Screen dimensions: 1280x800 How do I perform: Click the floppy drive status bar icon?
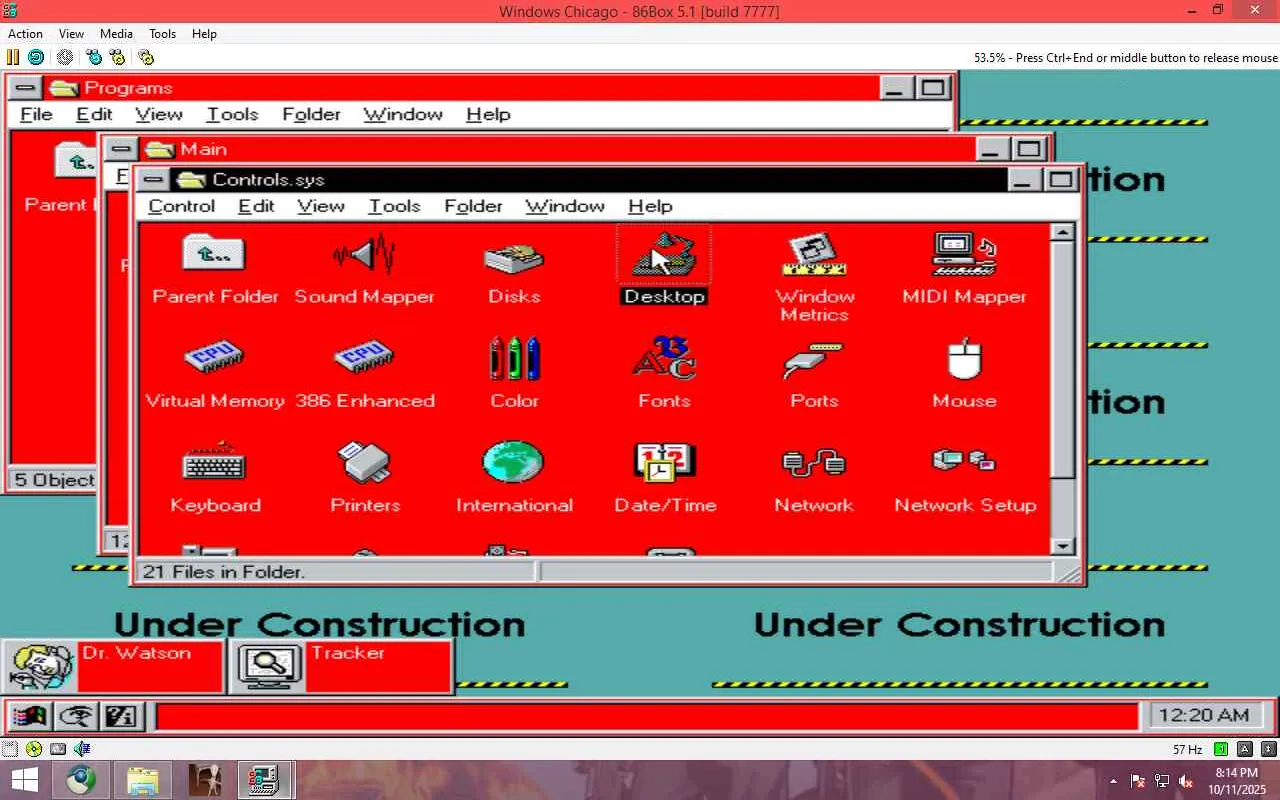pos(10,749)
